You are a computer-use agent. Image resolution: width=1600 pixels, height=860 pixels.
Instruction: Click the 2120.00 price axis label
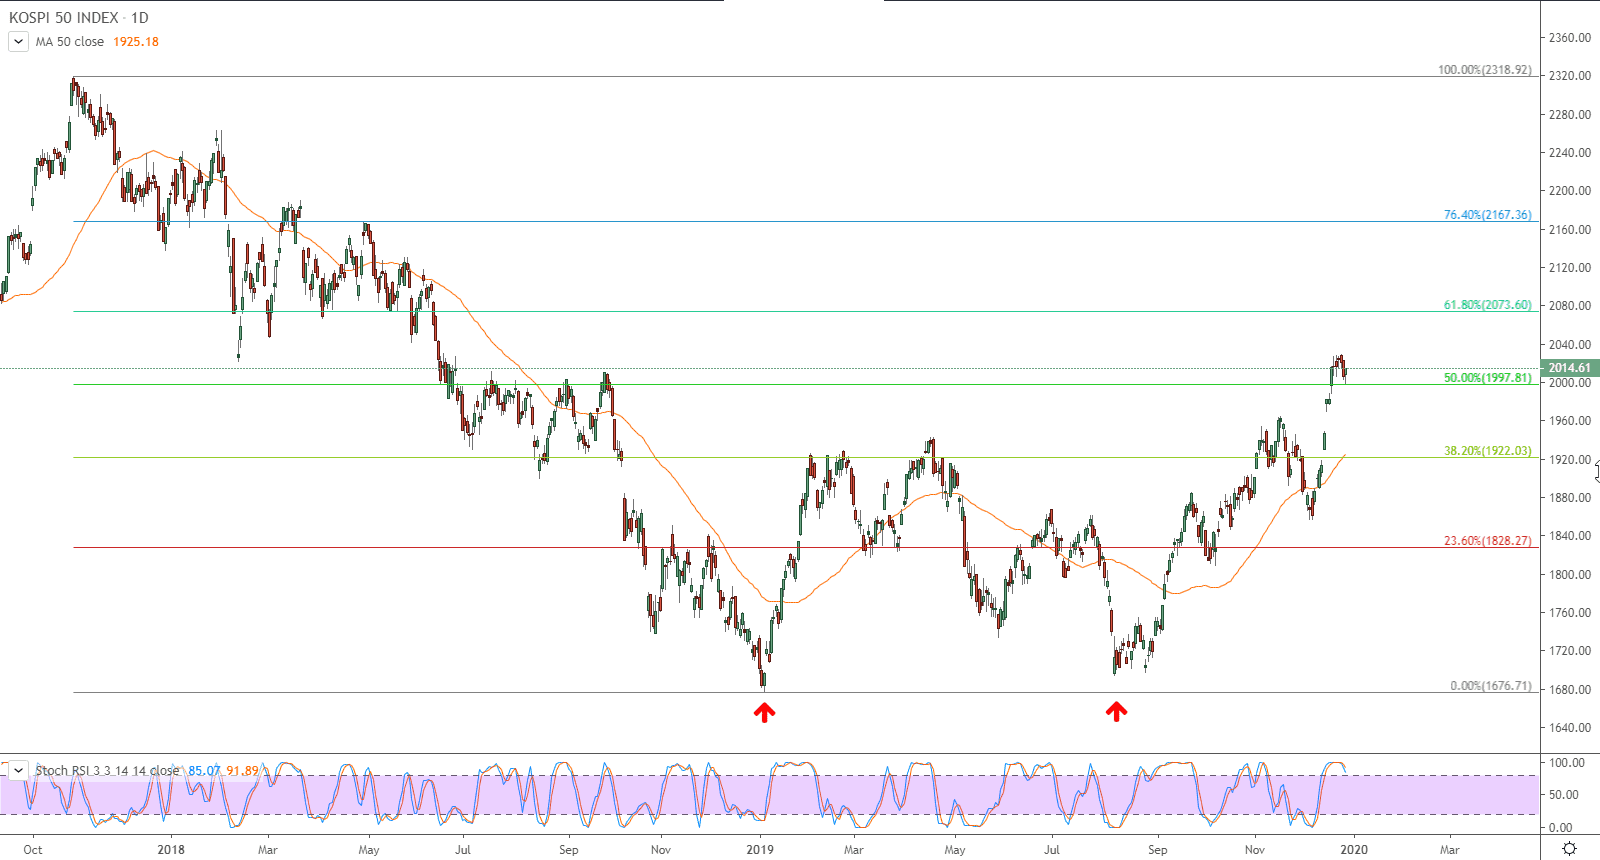[1569, 268]
